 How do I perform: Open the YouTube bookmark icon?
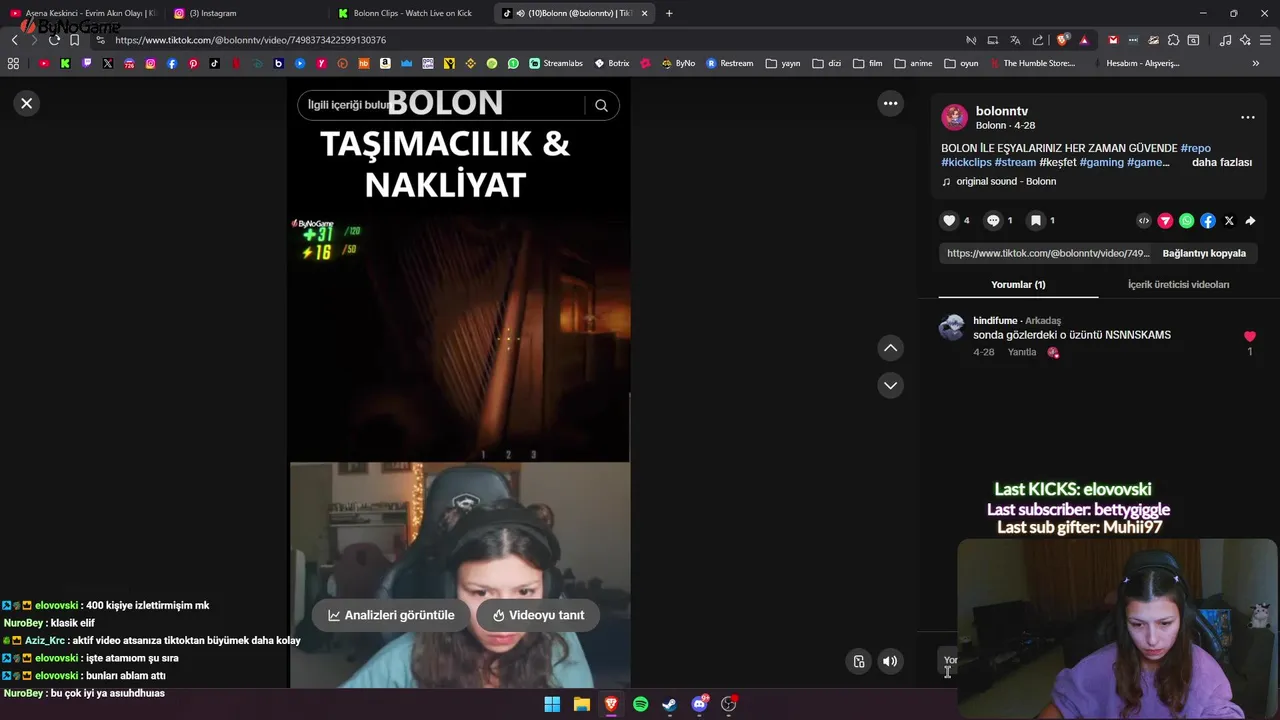44,63
